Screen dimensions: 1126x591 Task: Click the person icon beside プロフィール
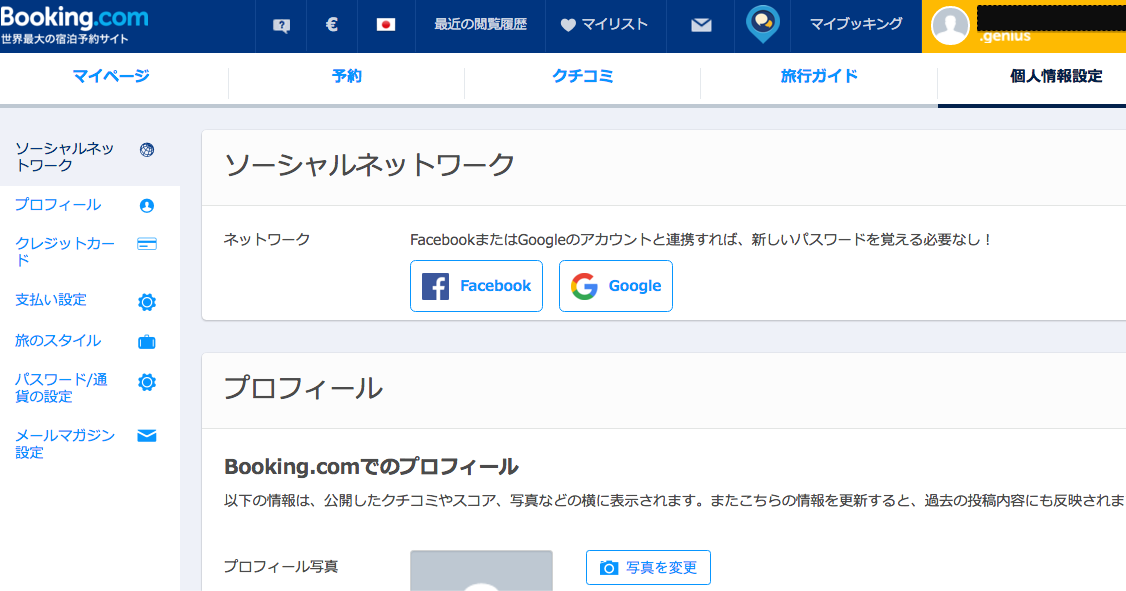pyautogui.click(x=146, y=206)
